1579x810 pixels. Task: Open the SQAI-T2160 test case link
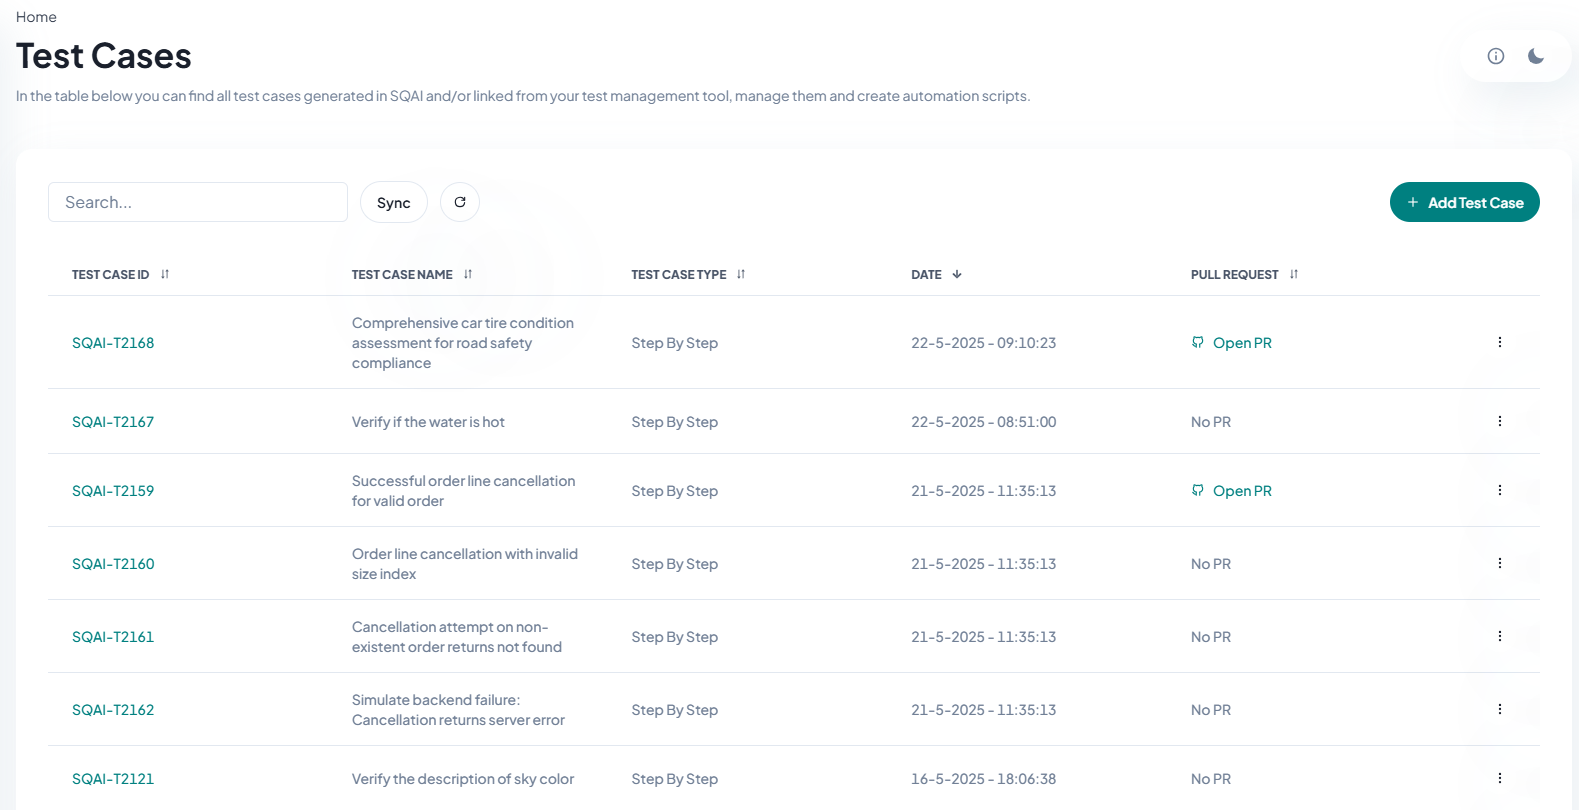pos(113,564)
